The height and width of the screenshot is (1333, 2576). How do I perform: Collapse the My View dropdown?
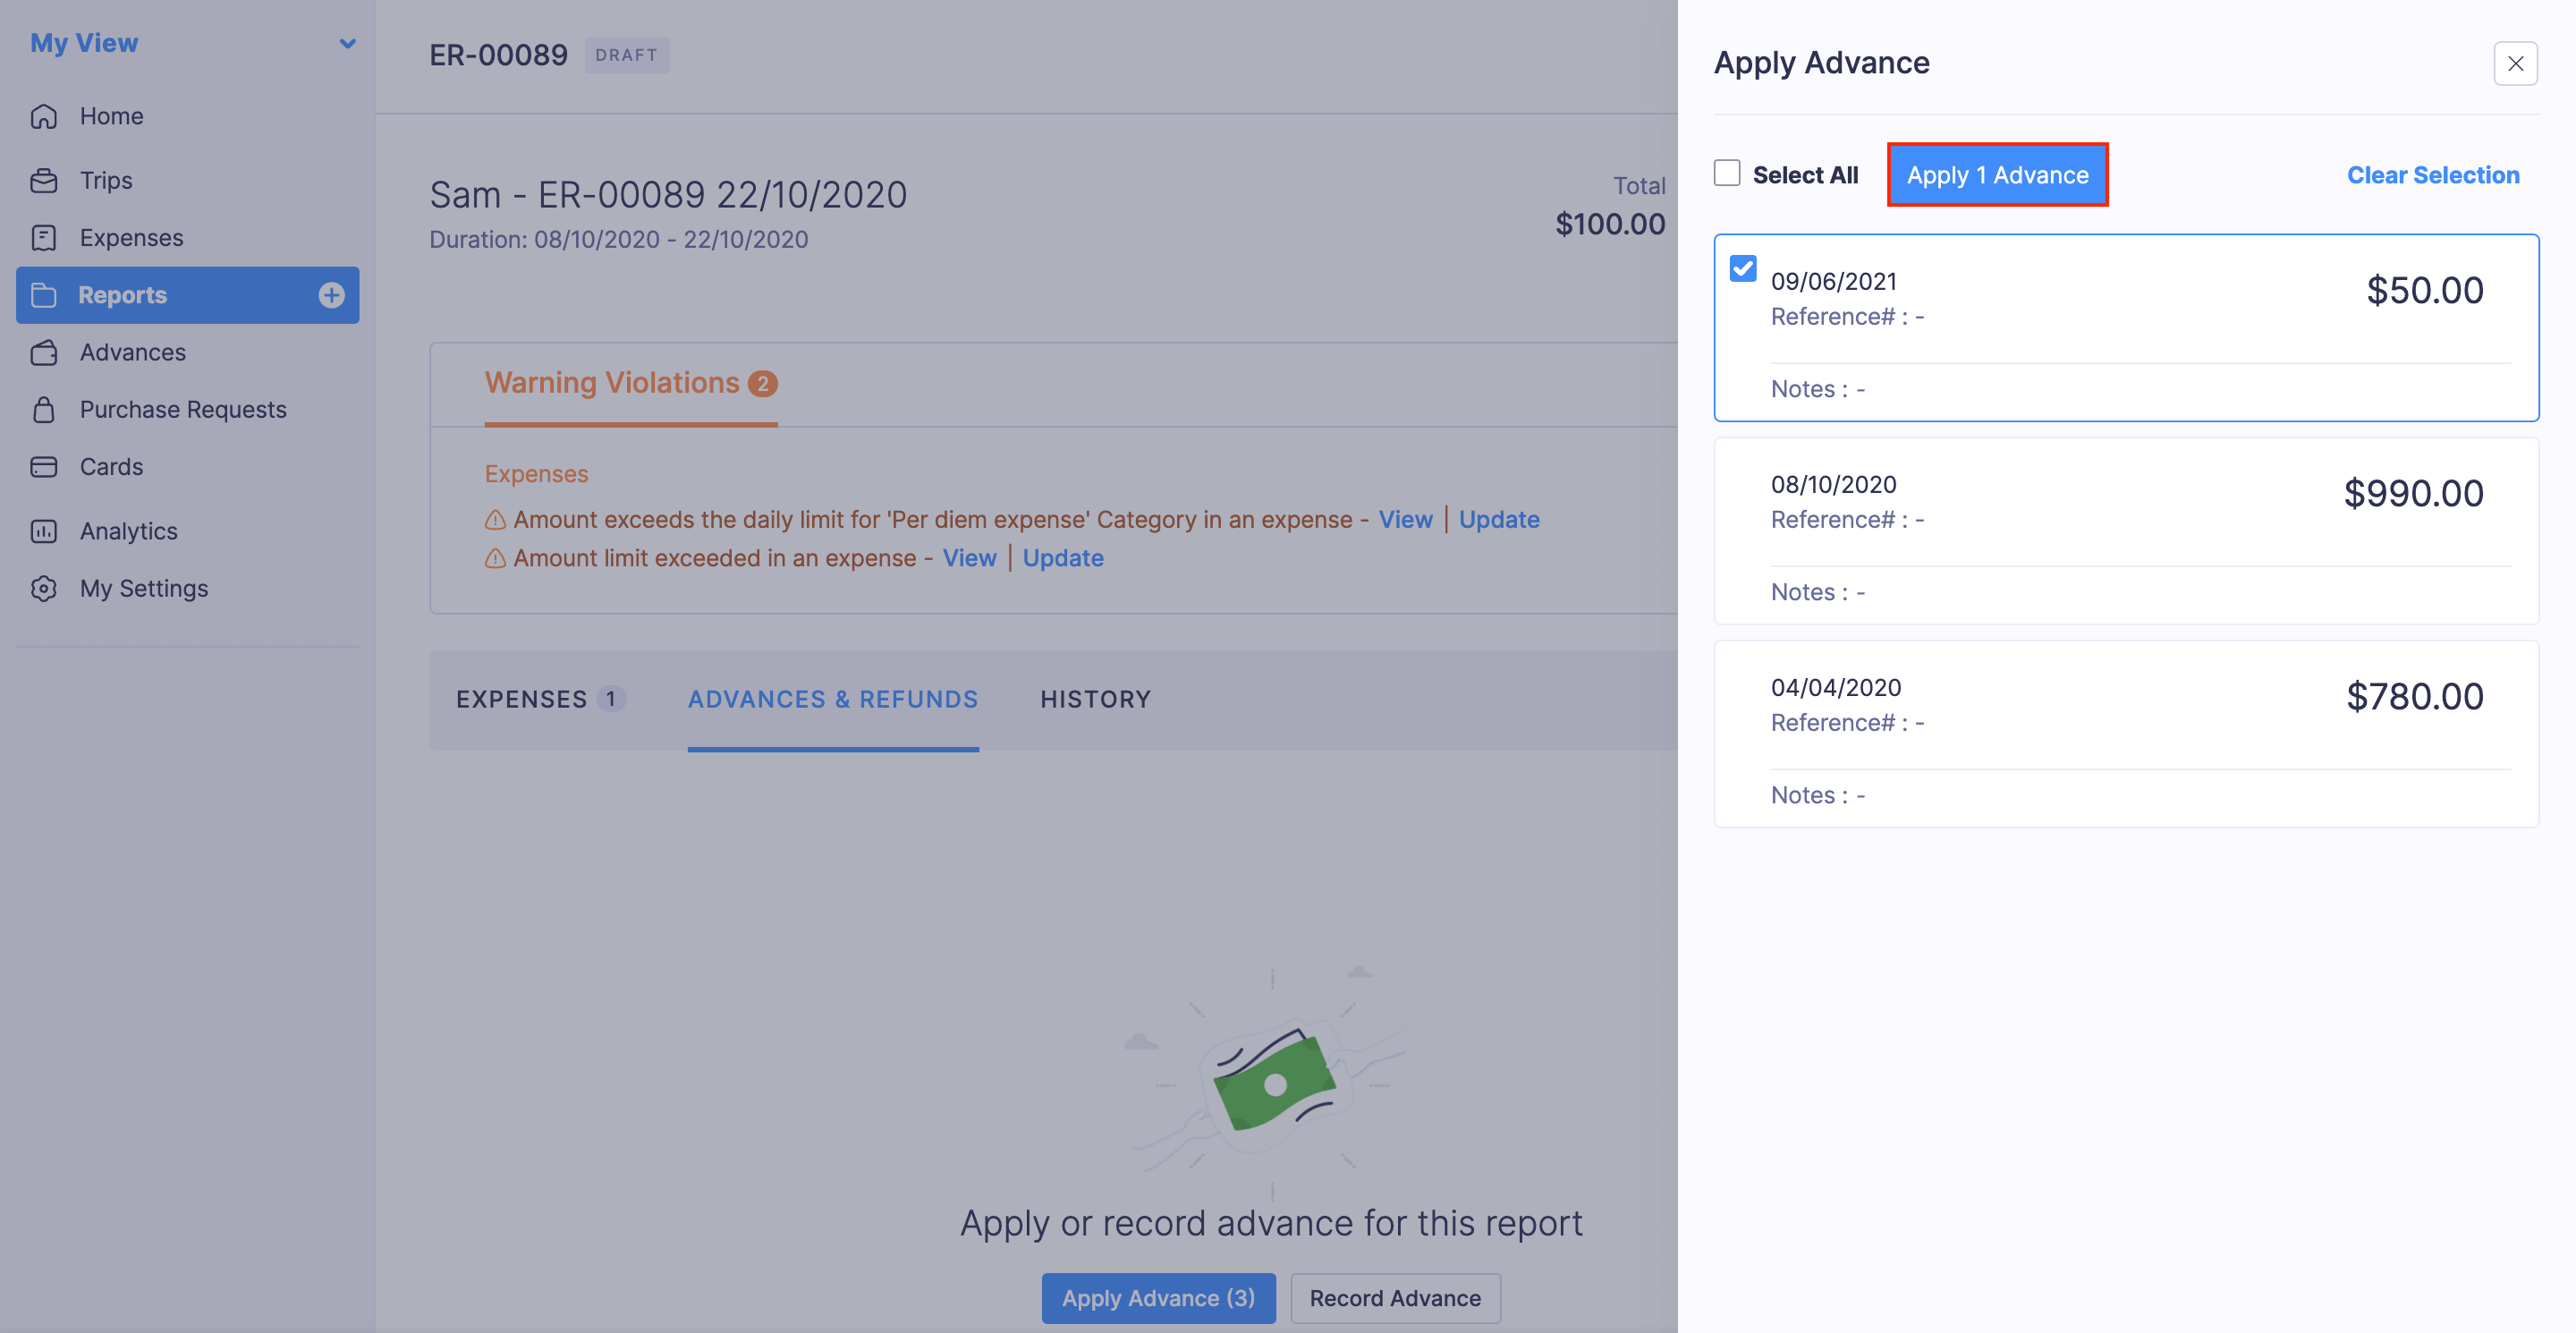(347, 43)
